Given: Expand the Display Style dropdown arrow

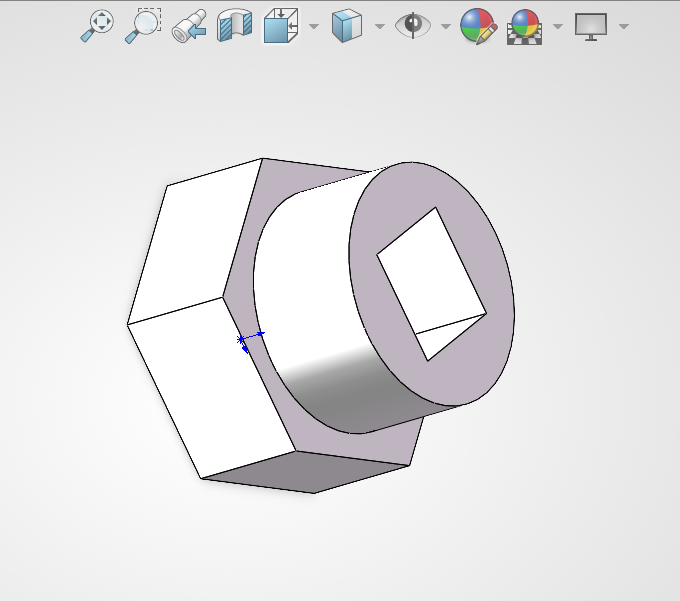Looking at the screenshot, I should 380,26.
